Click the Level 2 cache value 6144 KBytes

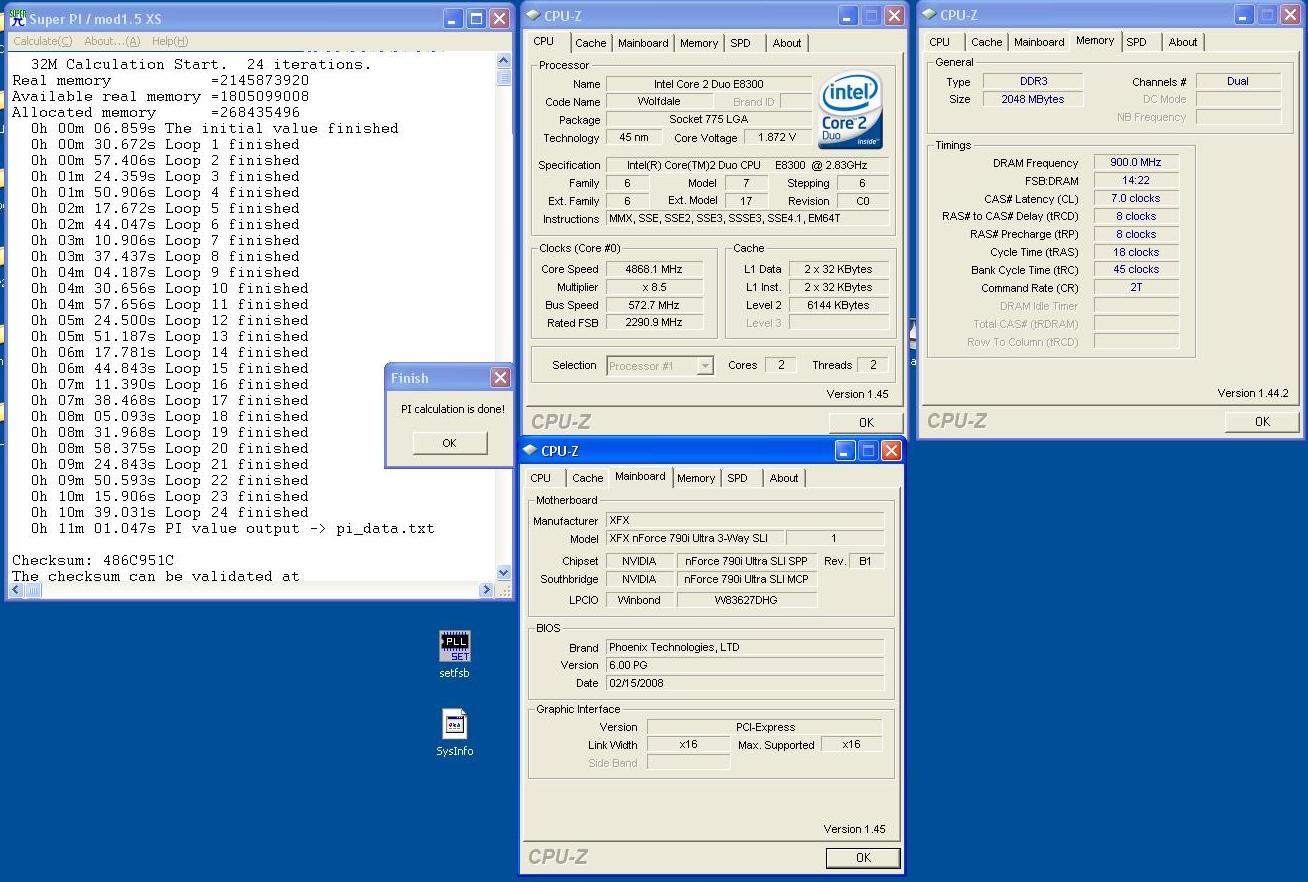point(837,305)
